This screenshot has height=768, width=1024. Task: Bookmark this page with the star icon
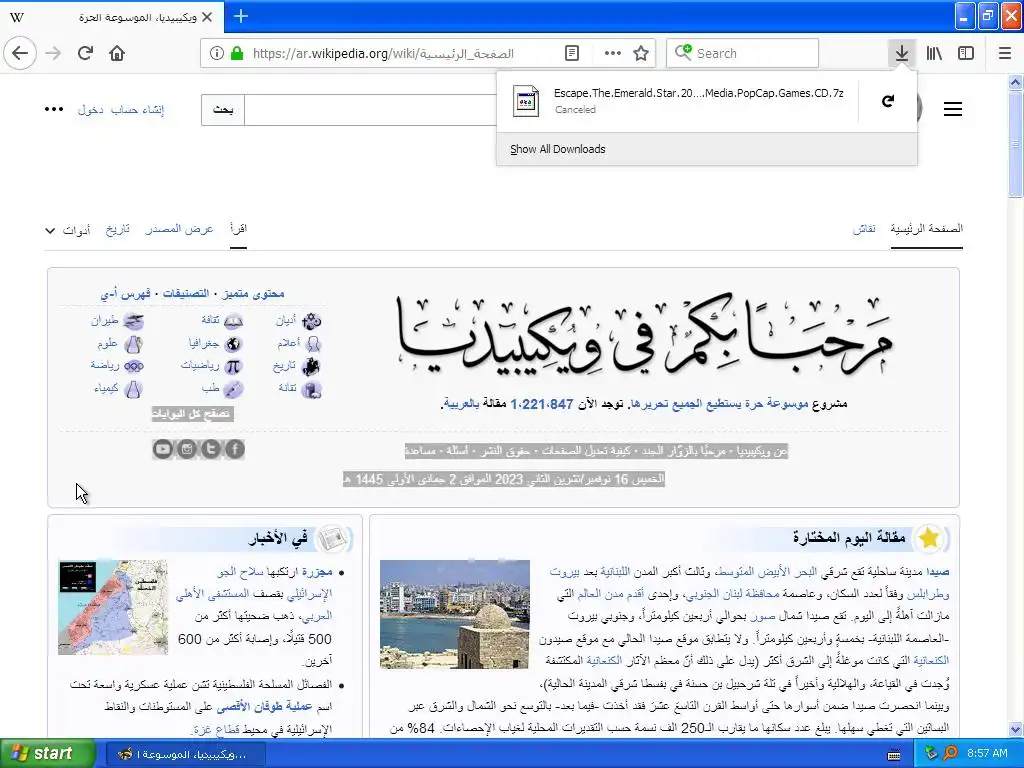pyautogui.click(x=641, y=54)
